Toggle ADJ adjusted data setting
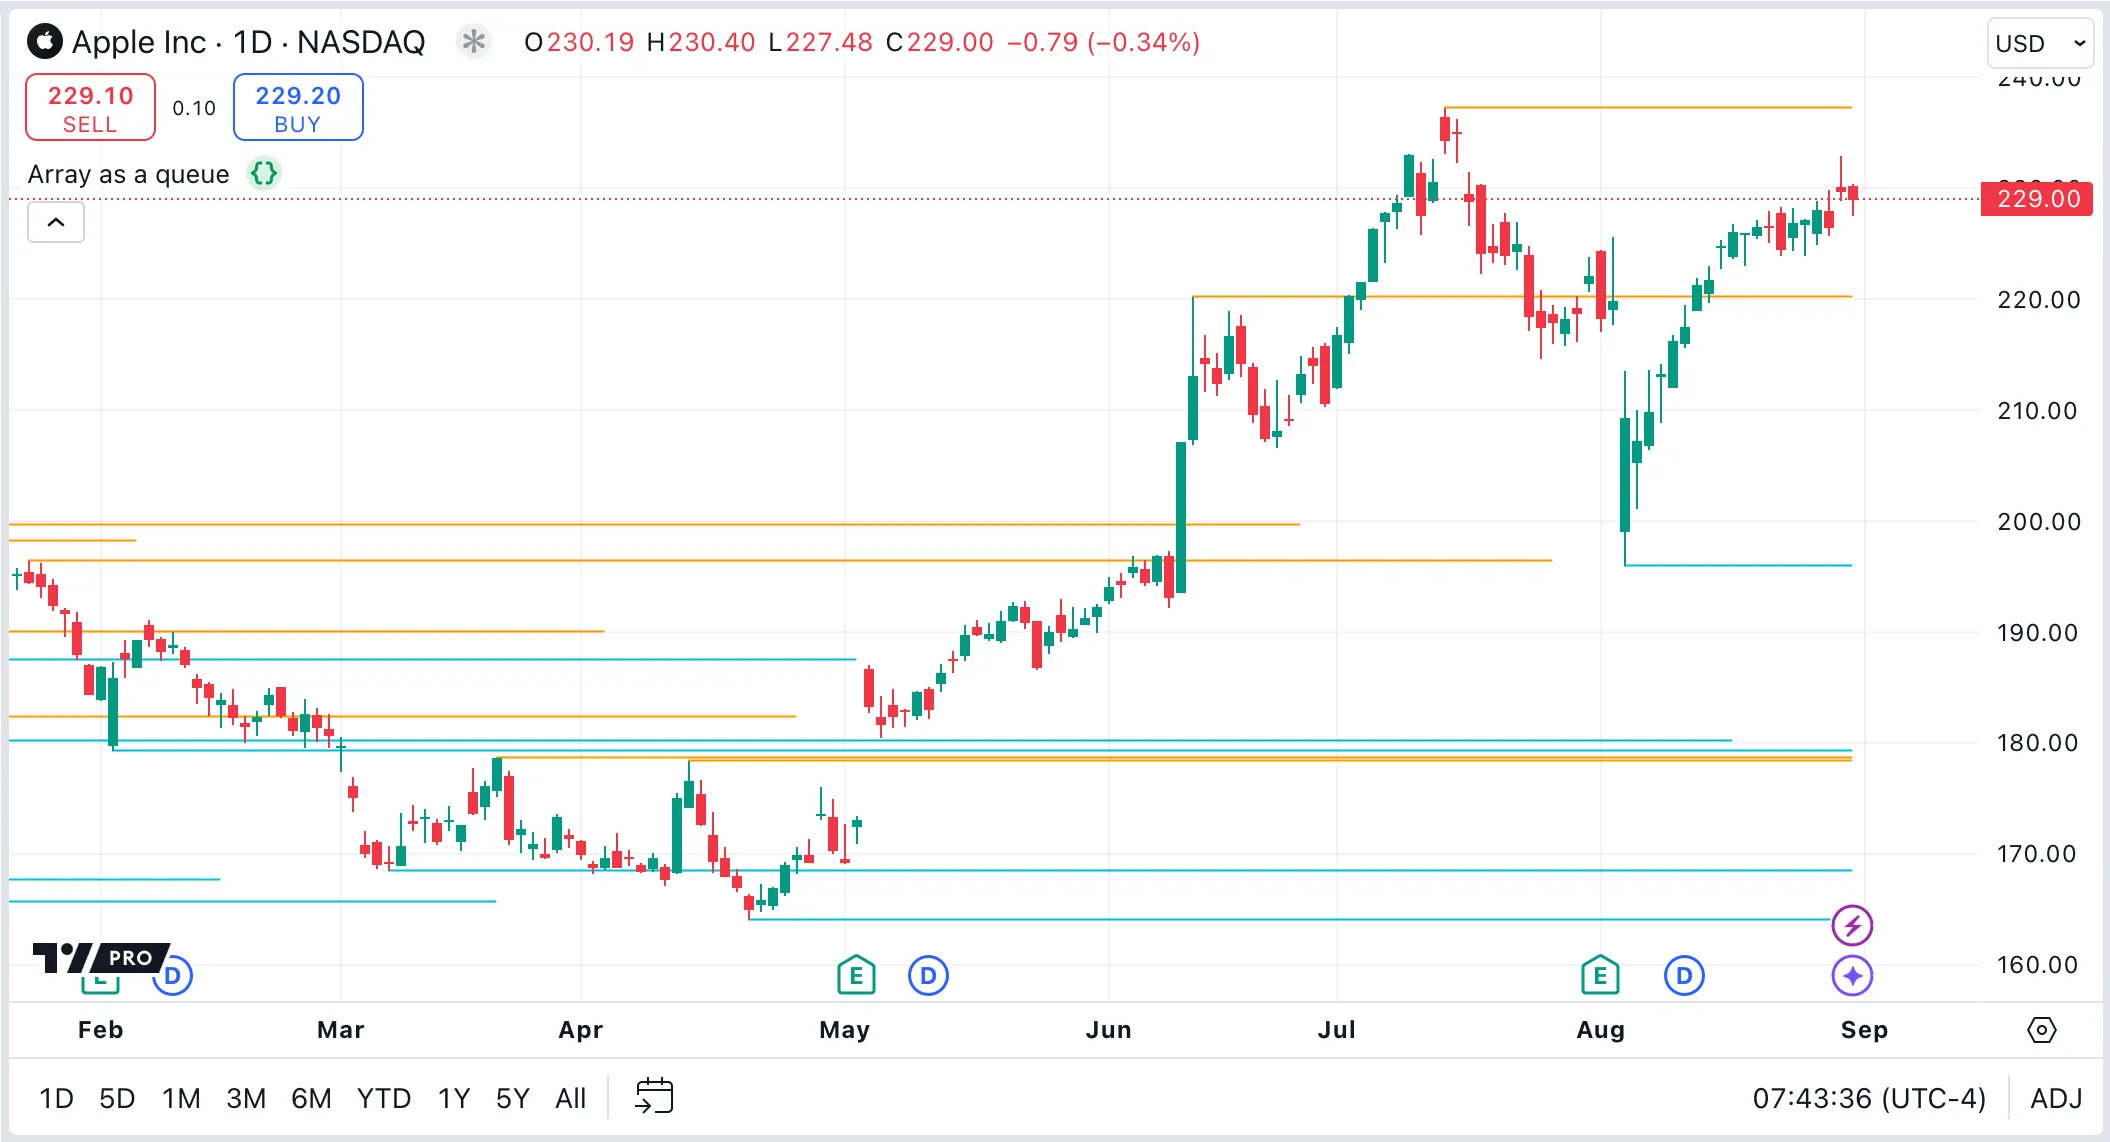The height and width of the screenshot is (1142, 2110). (x=2056, y=1098)
